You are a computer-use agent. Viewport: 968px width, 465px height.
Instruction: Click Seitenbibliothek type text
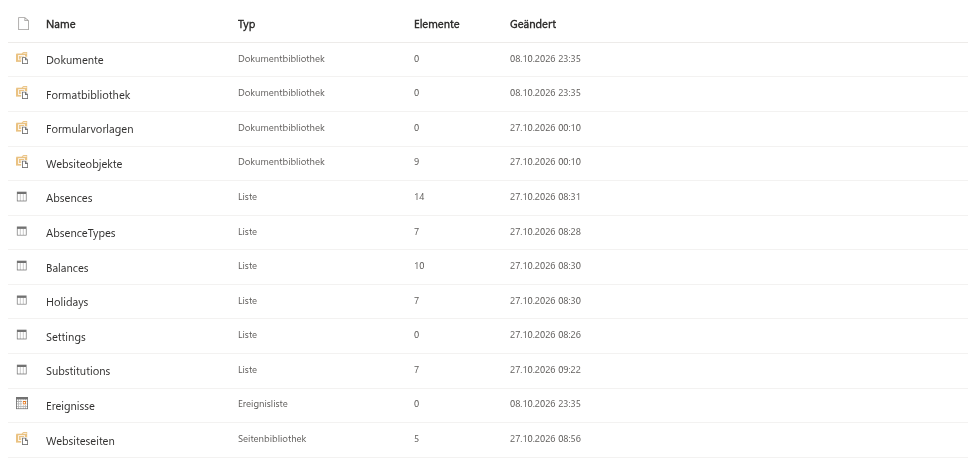(272, 438)
